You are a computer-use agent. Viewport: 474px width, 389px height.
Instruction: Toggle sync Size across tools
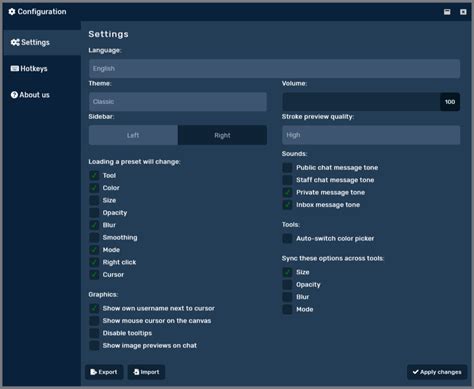coord(287,272)
